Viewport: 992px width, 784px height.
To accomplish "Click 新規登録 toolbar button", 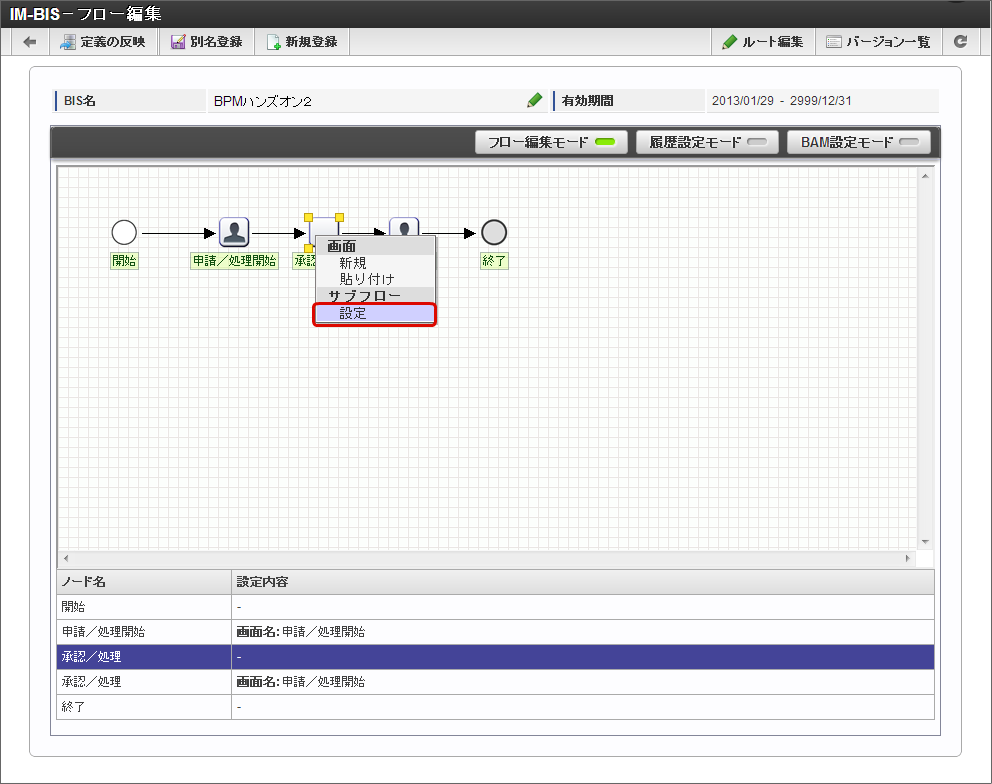I will pos(302,42).
